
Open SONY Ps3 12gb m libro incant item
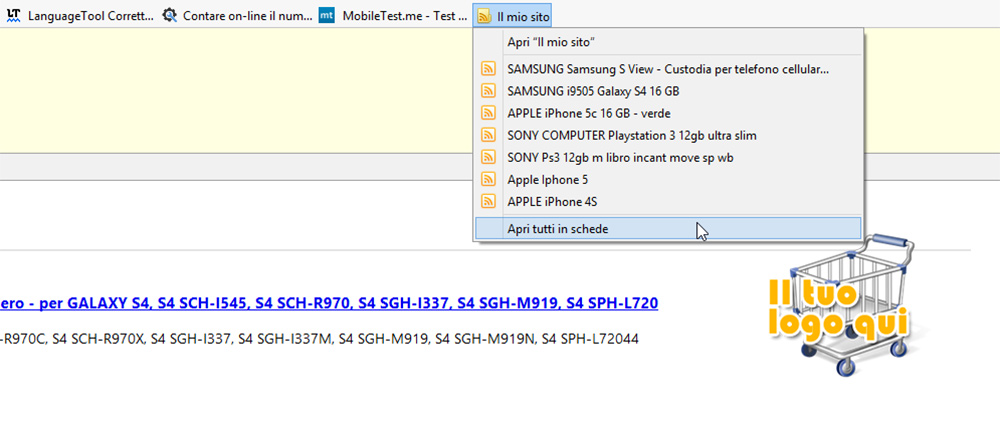click(x=668, y=157)
